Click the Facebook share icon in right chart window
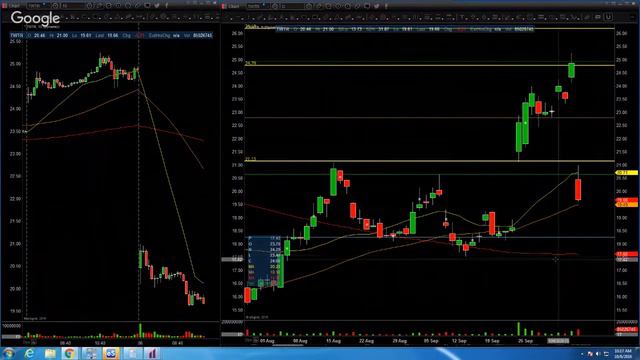 [386, 6]
